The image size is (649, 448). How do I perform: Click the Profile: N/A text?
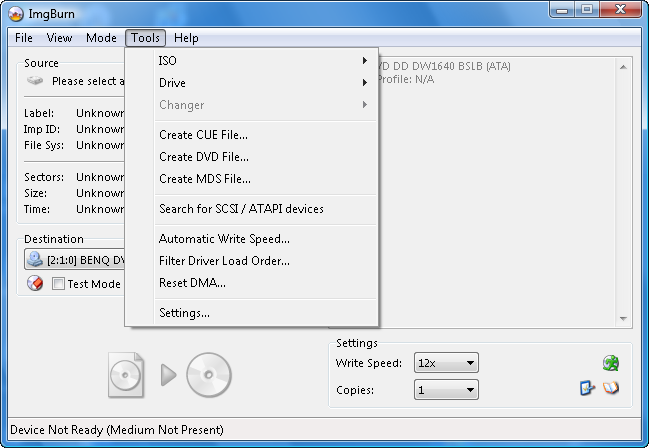(406, 79)
